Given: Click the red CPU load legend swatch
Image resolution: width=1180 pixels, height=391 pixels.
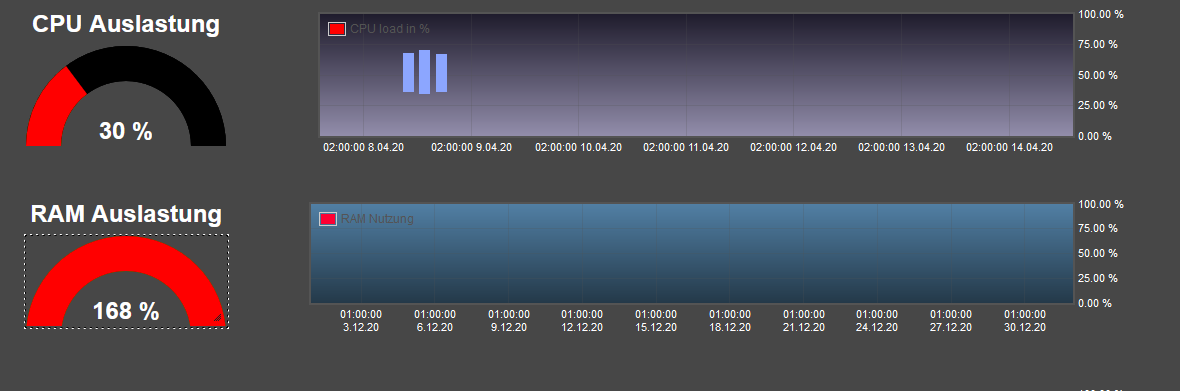Looking at the screenshot, I should [337, 29].
